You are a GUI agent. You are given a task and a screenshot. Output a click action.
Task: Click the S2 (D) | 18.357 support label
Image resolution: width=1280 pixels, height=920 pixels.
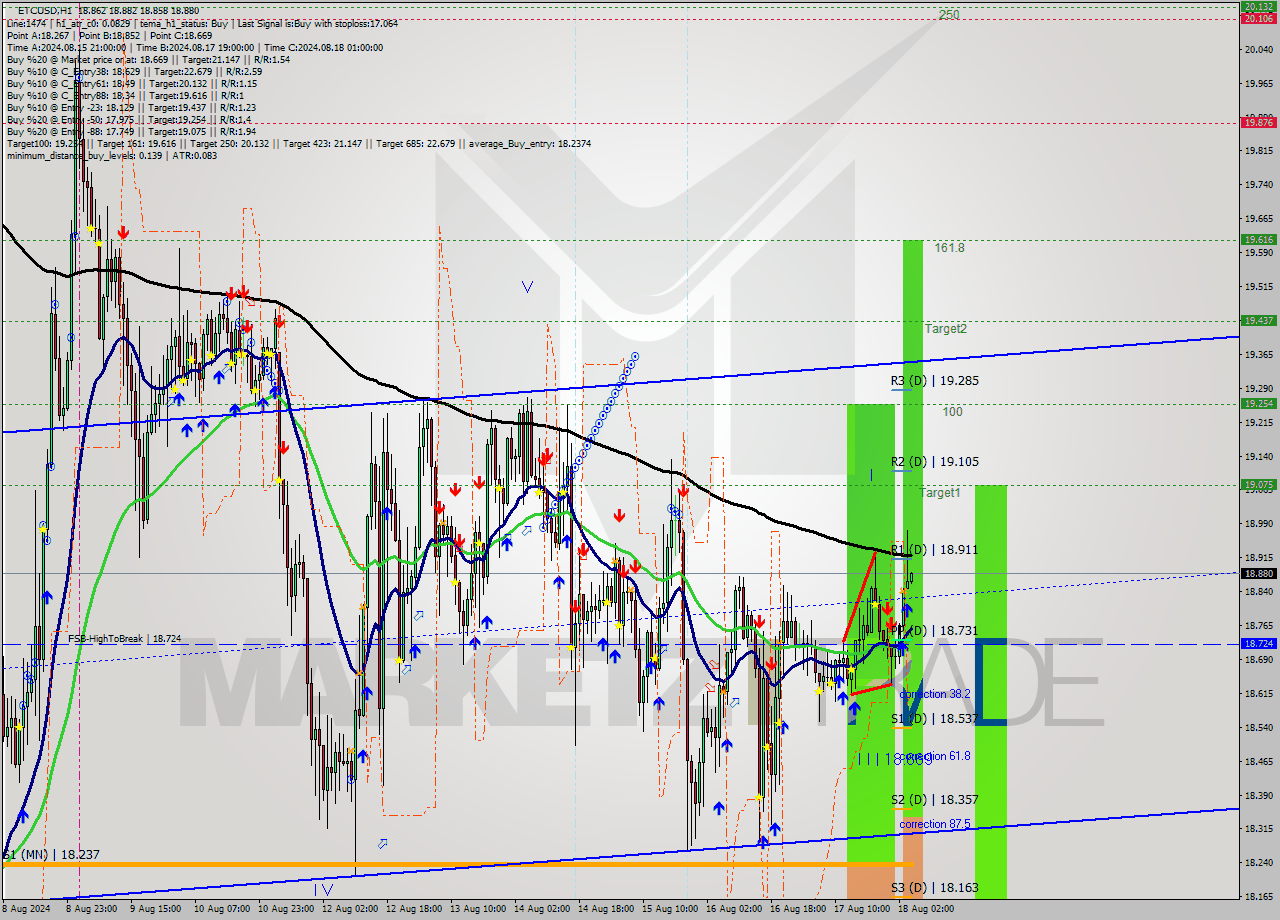pos(935,800)
